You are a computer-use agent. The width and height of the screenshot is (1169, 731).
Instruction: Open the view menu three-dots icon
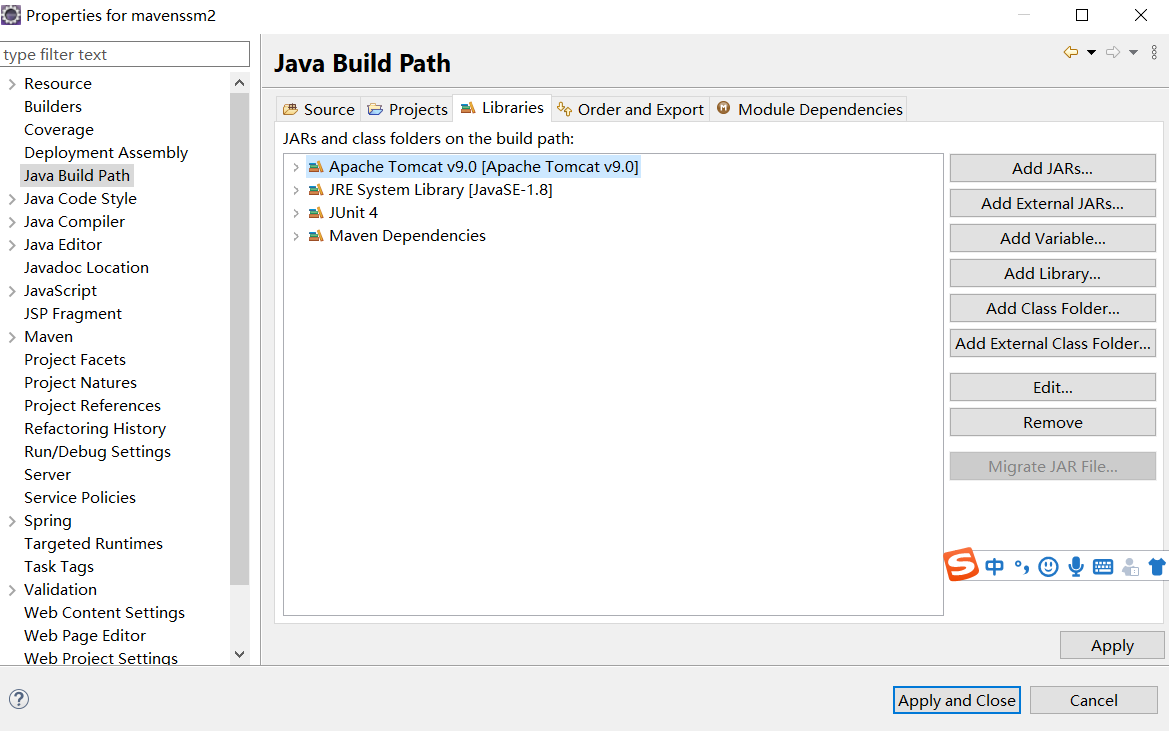click(1154, 52)
